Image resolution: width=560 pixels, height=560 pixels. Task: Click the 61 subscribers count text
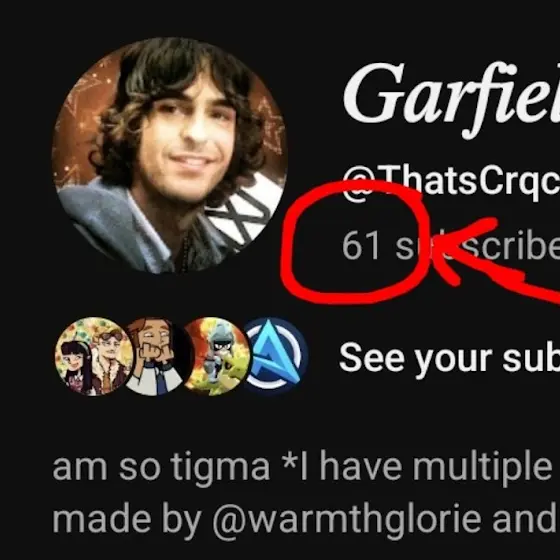pyautogui.click(x=451, y=246)
